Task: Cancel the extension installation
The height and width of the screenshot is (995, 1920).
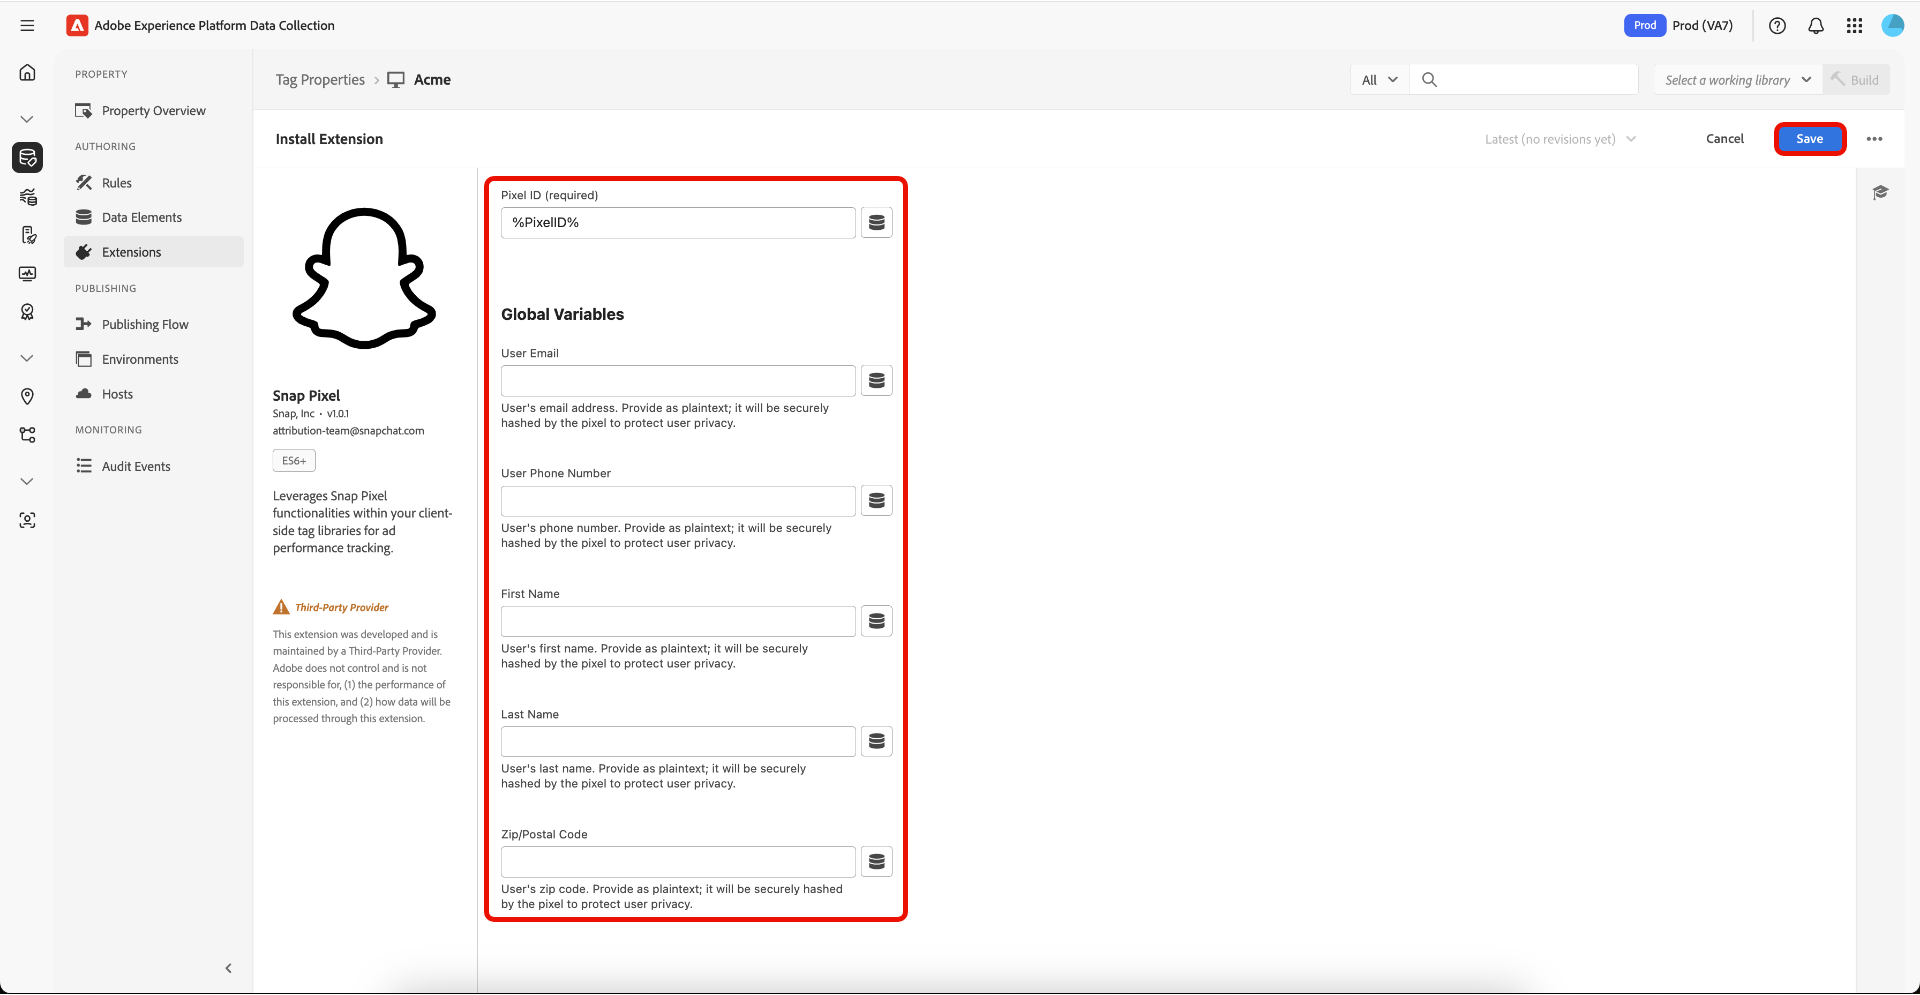Action: (1725, 139)
